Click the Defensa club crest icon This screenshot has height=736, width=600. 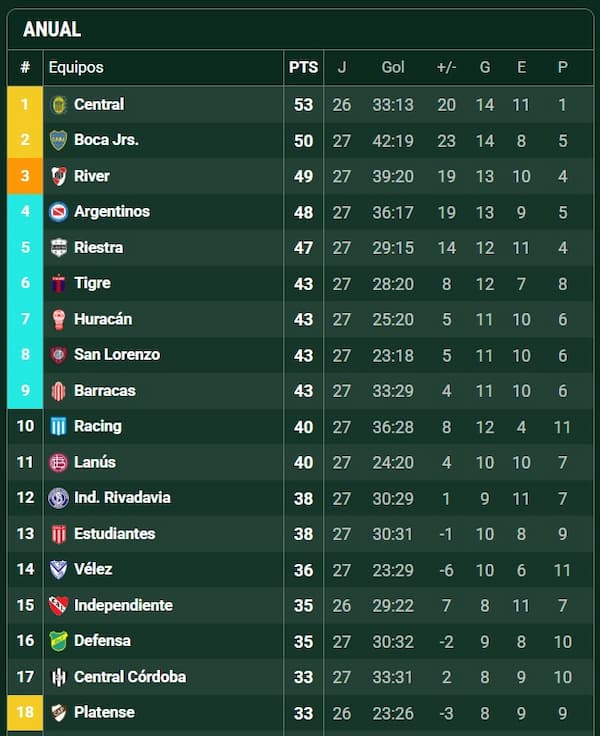coord(59,641)
